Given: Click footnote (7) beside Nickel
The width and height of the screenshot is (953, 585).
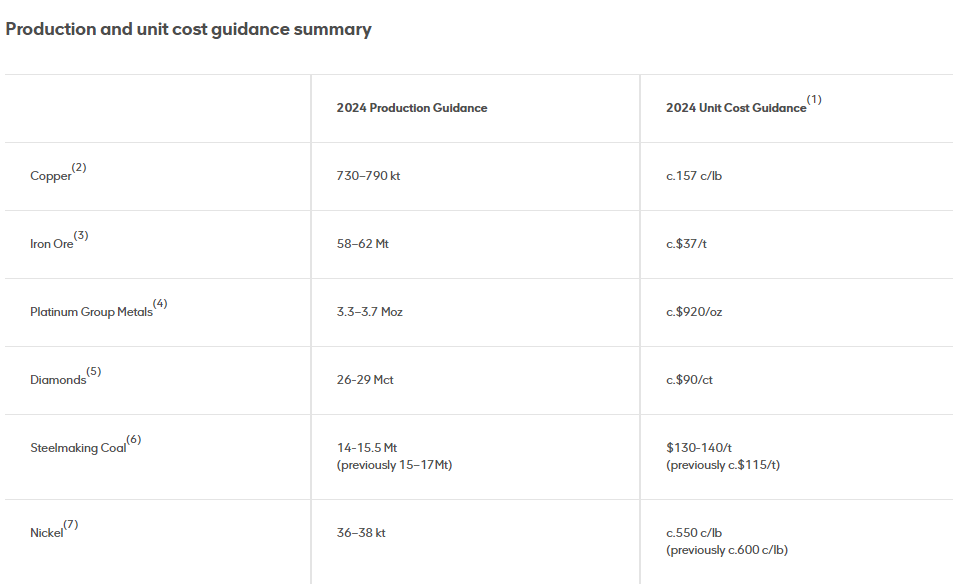Looking at the screenshot, I should [70, 525].
